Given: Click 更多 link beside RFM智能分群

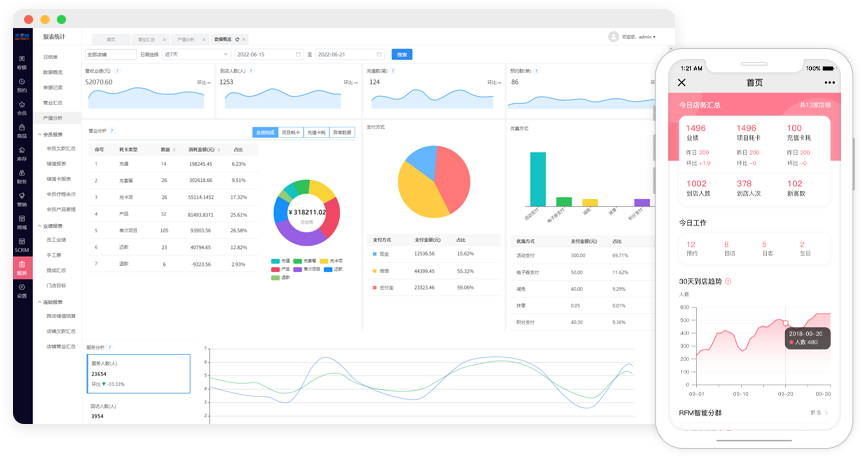Looking at the screenshot, I should pyautogui.click(x=819, y=412).
